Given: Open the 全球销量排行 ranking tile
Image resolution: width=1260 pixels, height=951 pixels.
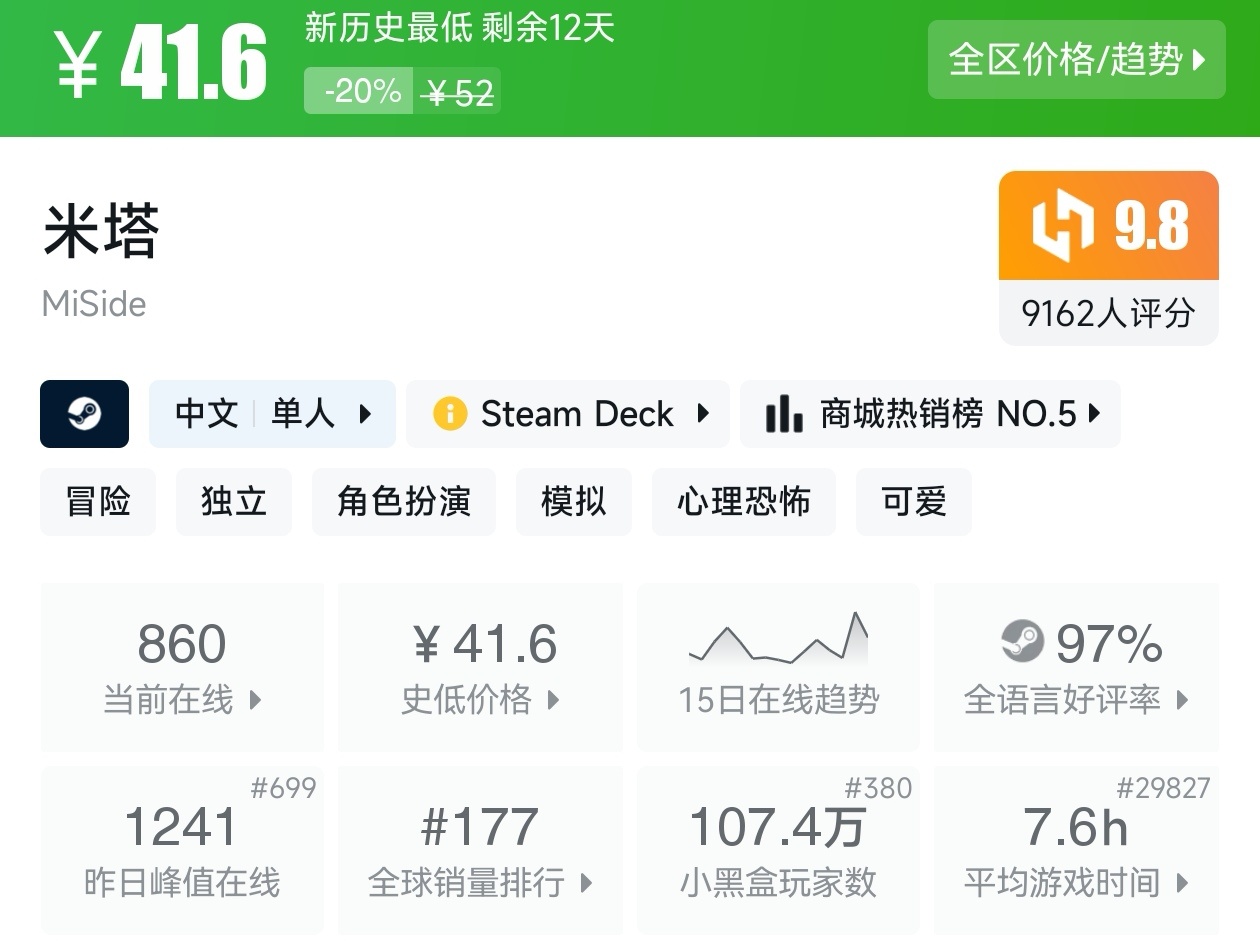Looking at the screenshot, I should point(480,850).
